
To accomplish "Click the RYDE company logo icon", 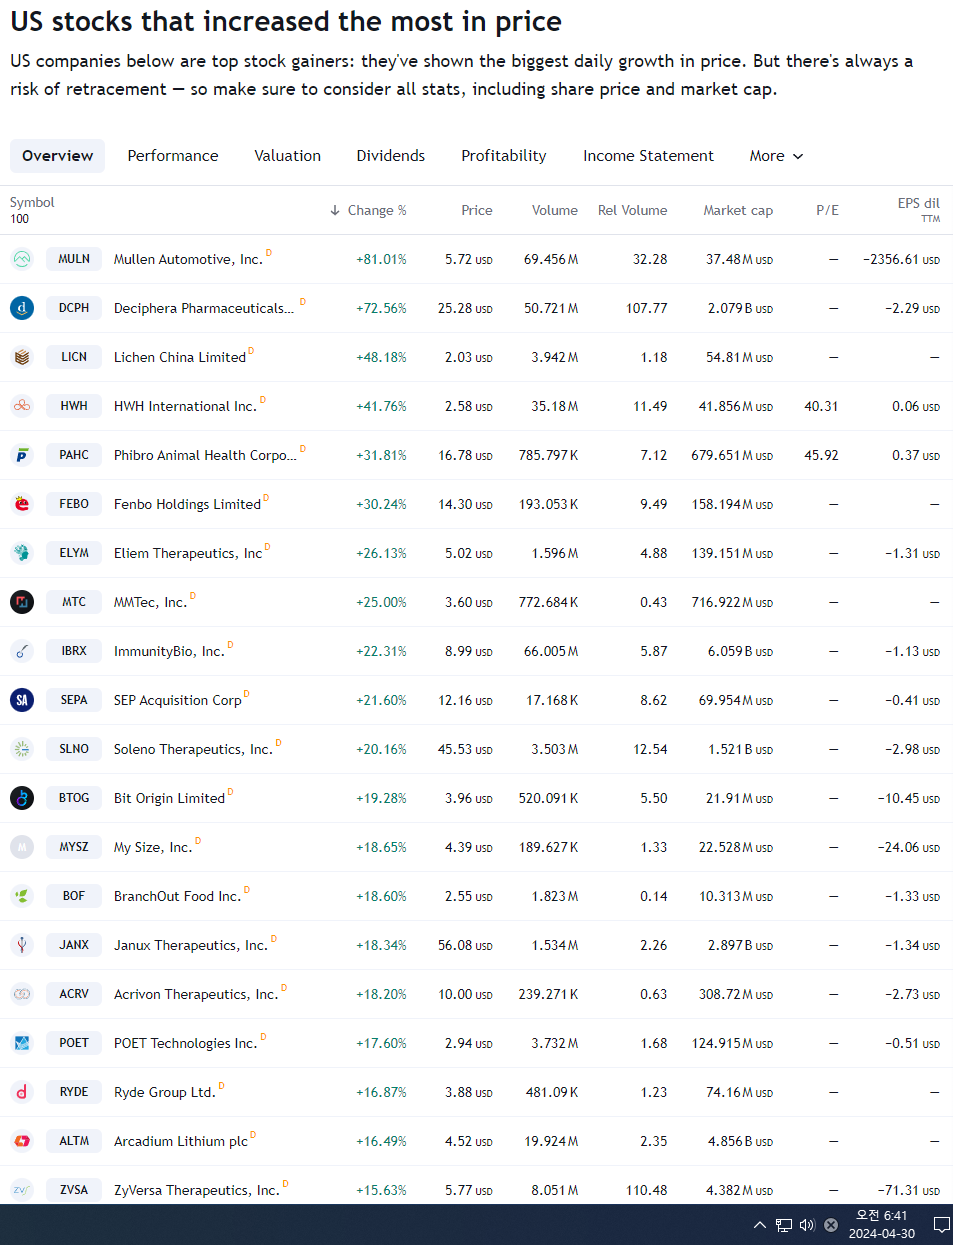I will click(22, 1092).
